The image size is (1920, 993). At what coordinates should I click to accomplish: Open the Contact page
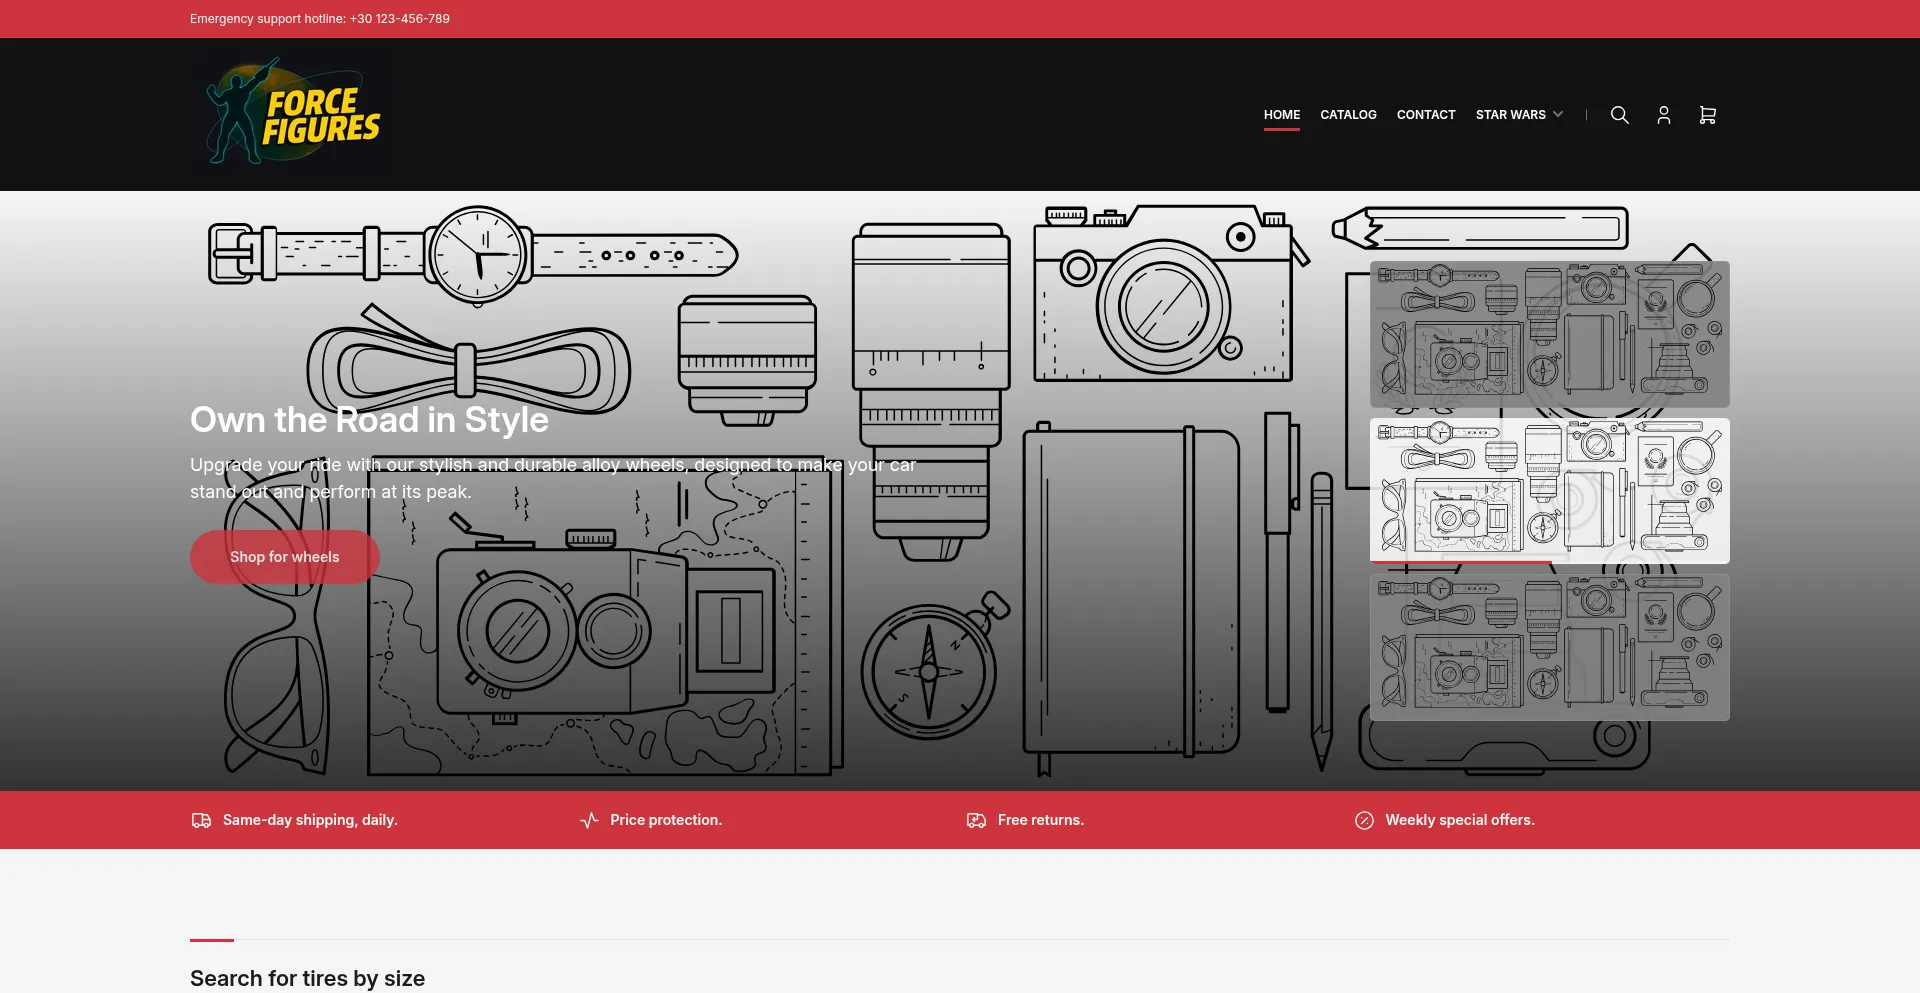(x=1425, y=115)
